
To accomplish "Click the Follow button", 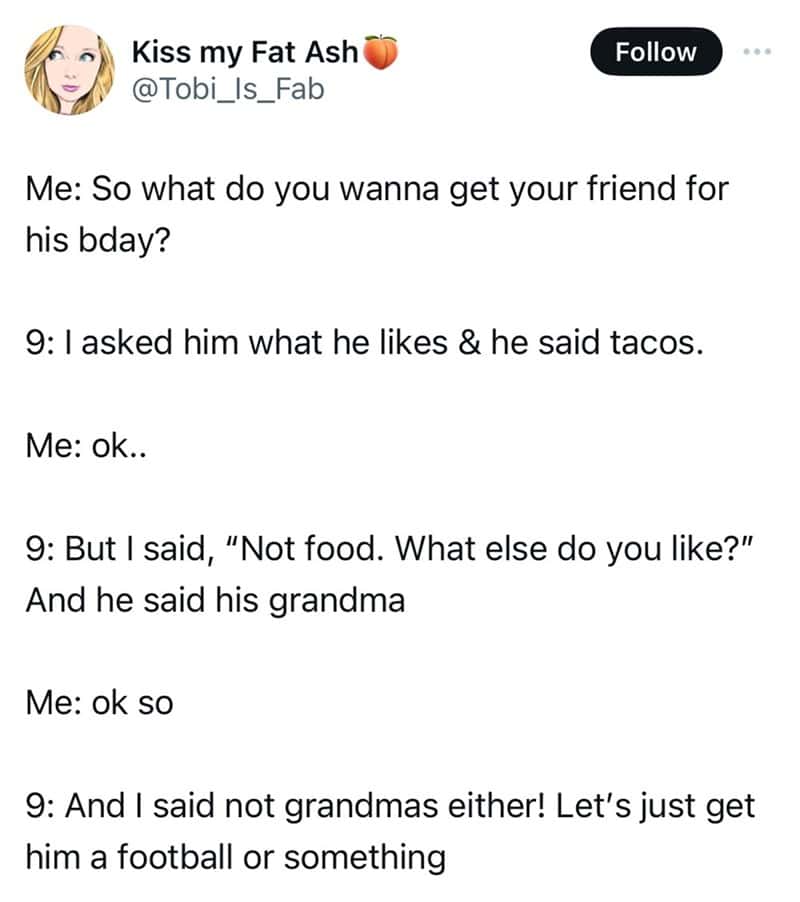I will (x=655, y=52).
